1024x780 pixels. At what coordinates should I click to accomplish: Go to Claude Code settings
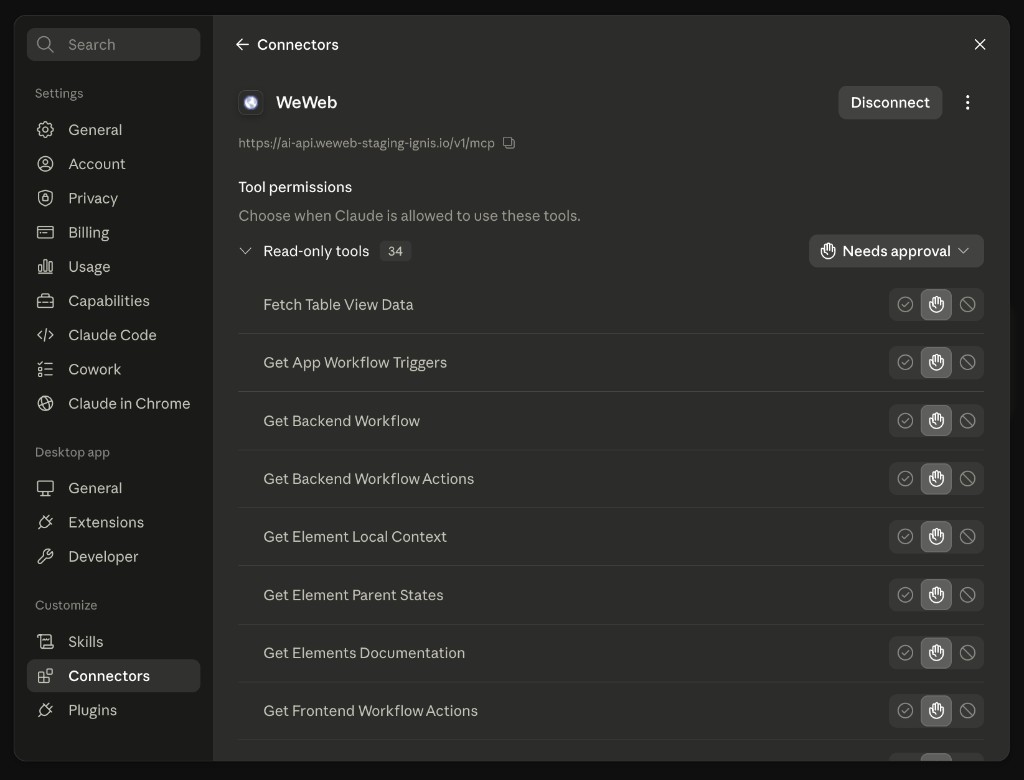(113, 335)
